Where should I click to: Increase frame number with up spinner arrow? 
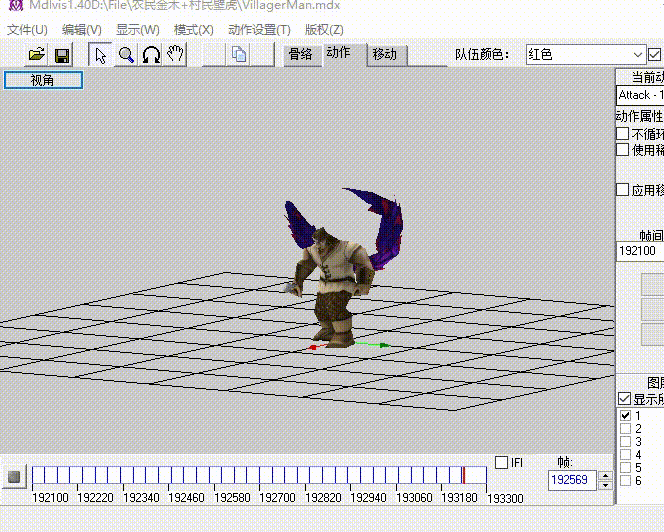coord(605,475)
